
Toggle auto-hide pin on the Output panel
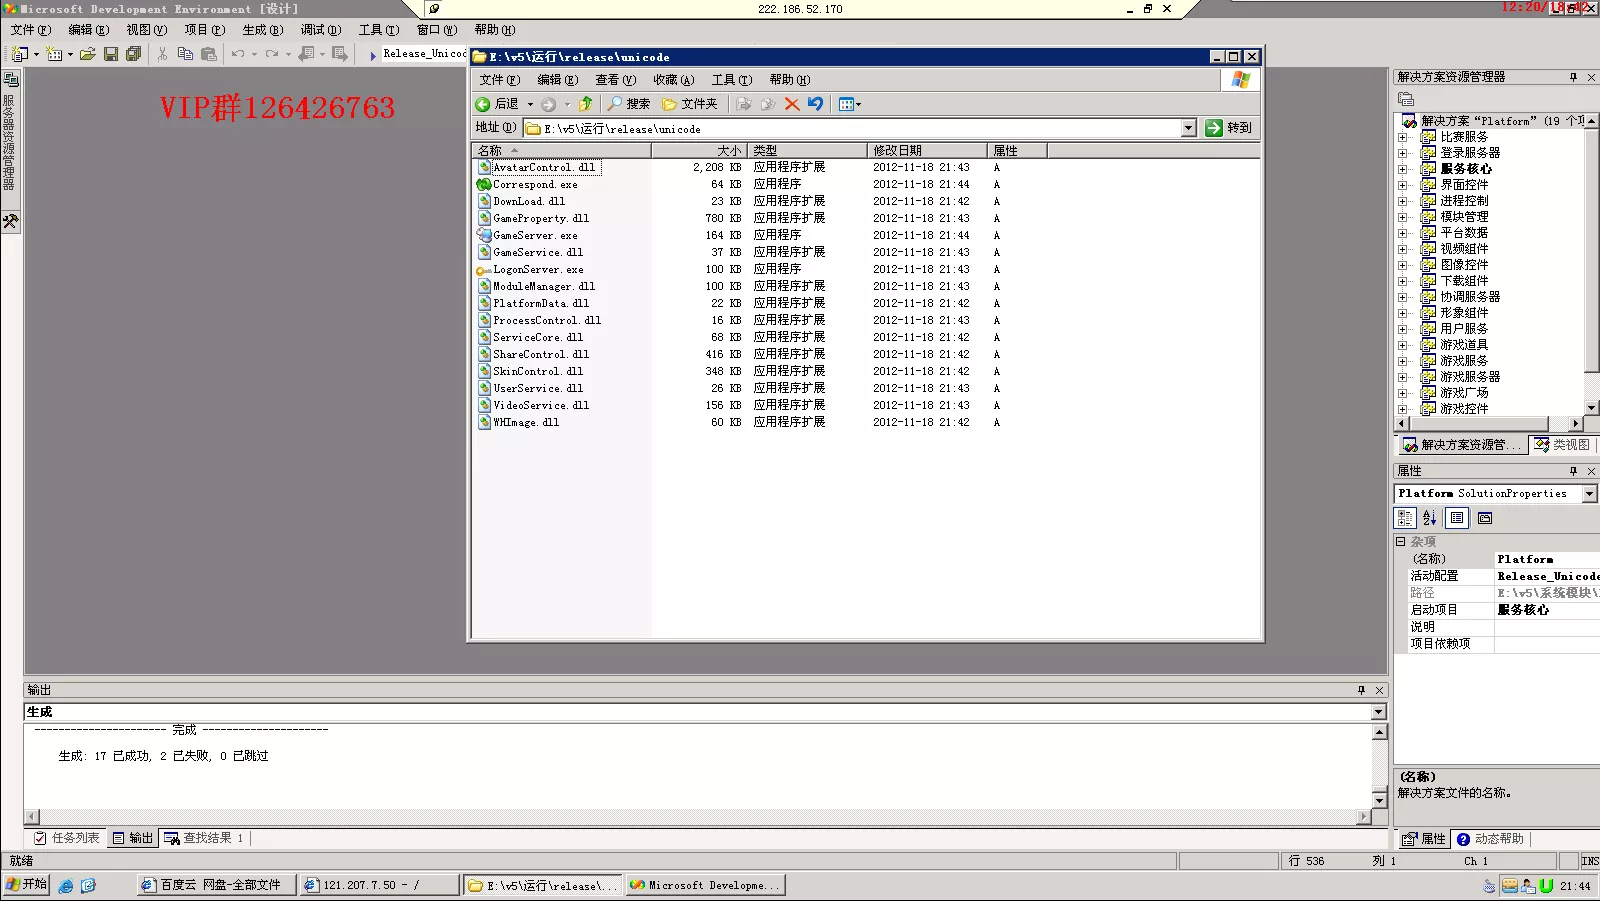click(1361, 690)
